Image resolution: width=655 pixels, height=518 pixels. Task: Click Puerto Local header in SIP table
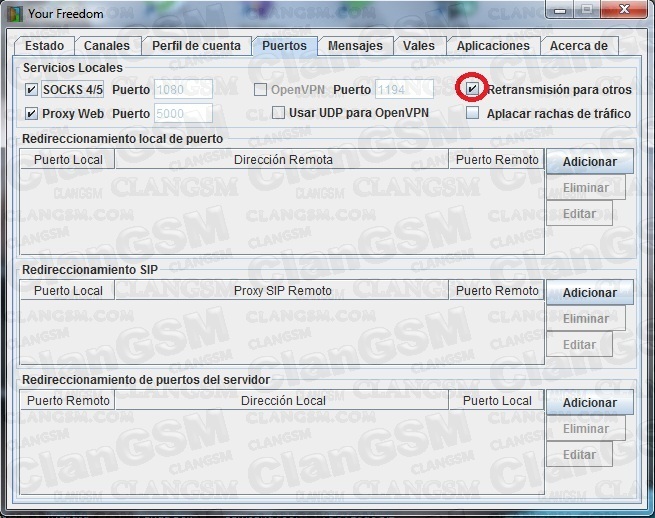(68, 291)
